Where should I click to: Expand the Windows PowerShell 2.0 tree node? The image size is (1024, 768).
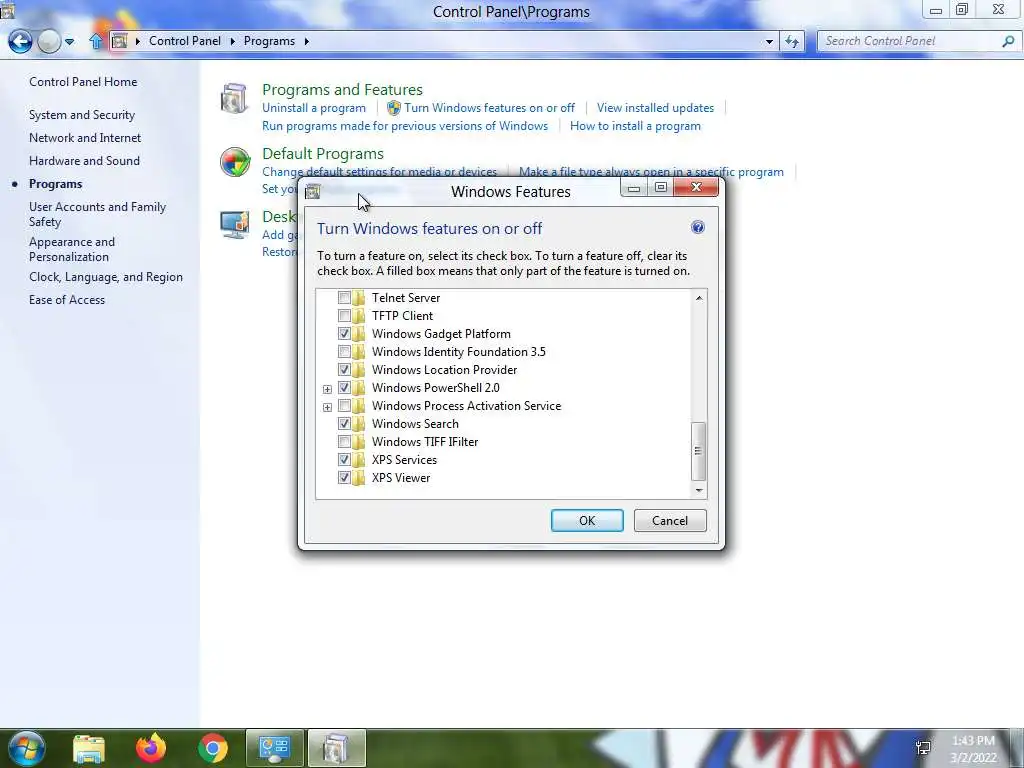point(327,389)
